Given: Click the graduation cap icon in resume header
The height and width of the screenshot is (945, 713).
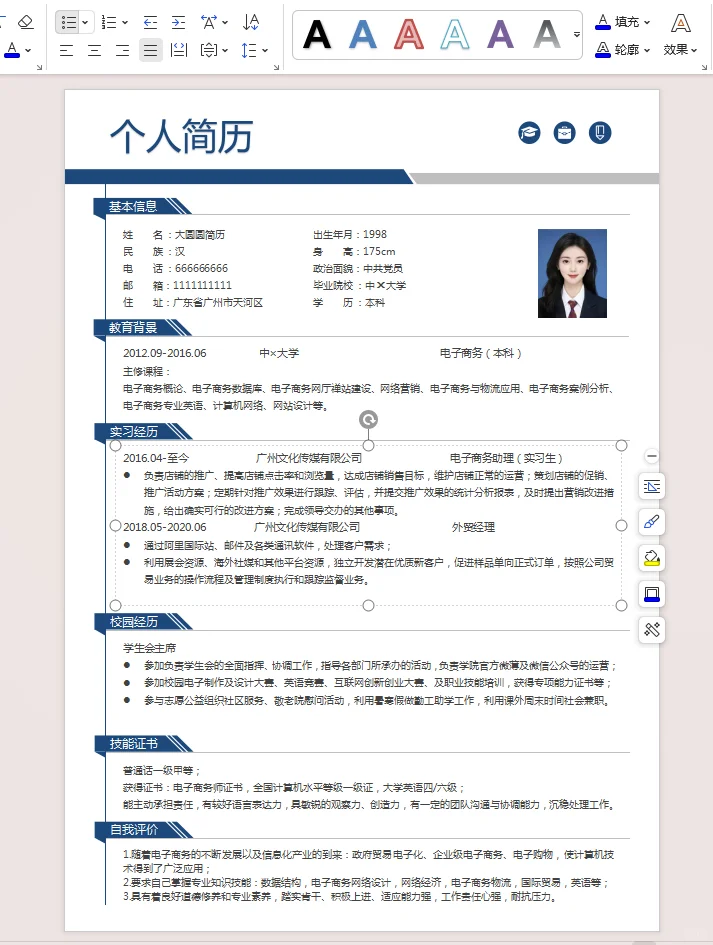Looking at the screenshot, I should (x=529, y=133).
